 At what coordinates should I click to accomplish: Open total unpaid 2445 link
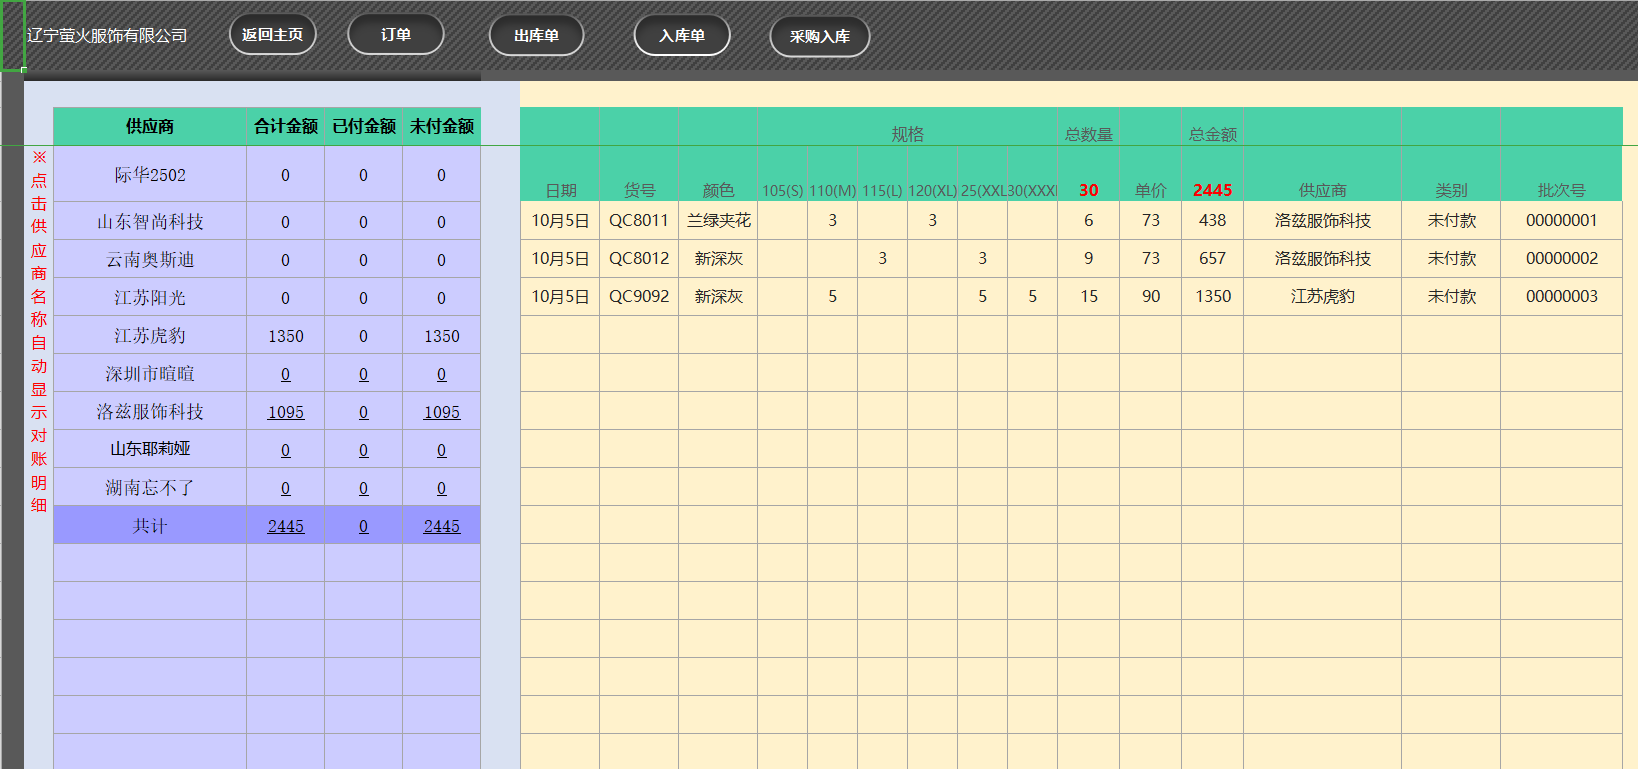coord(442,526)
